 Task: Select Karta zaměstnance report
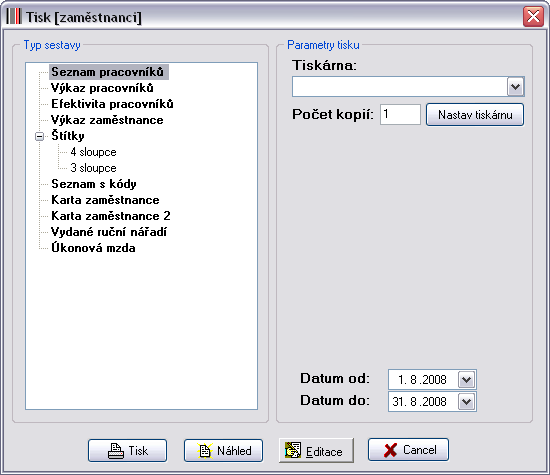click(105, 200)
